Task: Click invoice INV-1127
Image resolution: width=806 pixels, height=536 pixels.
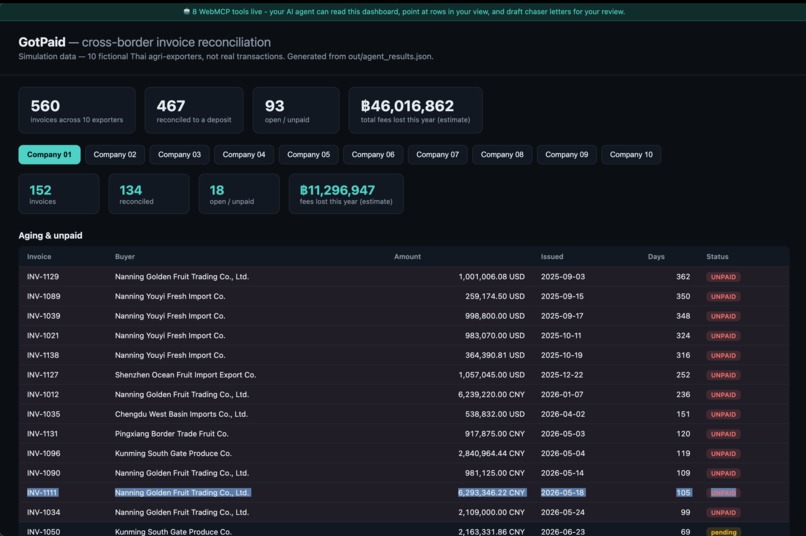Action: (x=43, y=375)
